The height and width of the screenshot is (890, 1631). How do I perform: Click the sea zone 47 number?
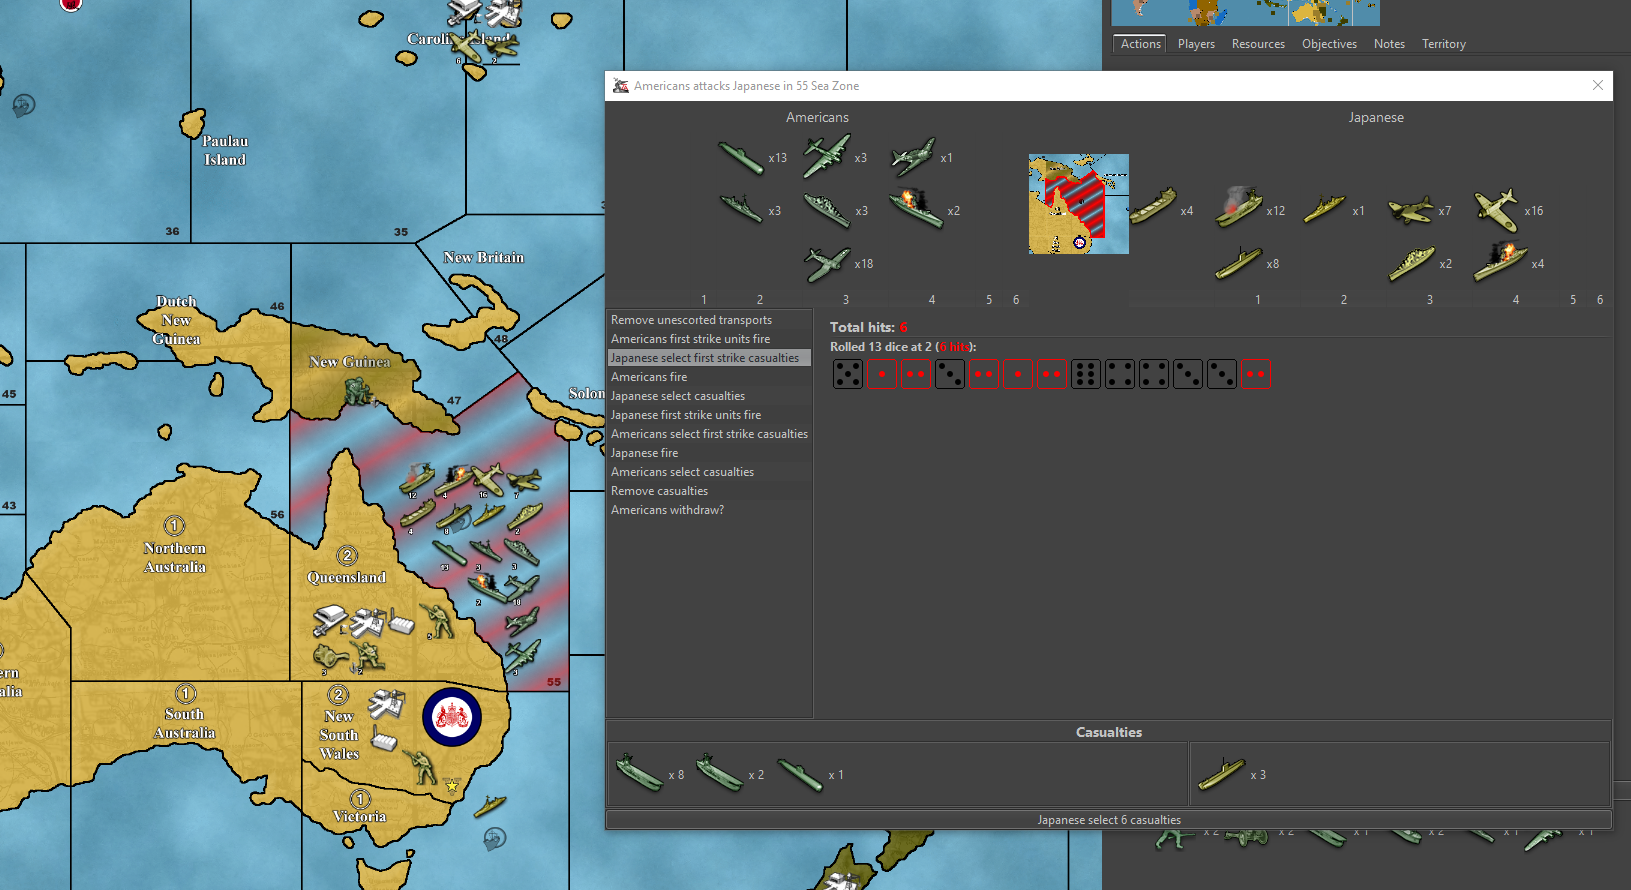(454, 401)
